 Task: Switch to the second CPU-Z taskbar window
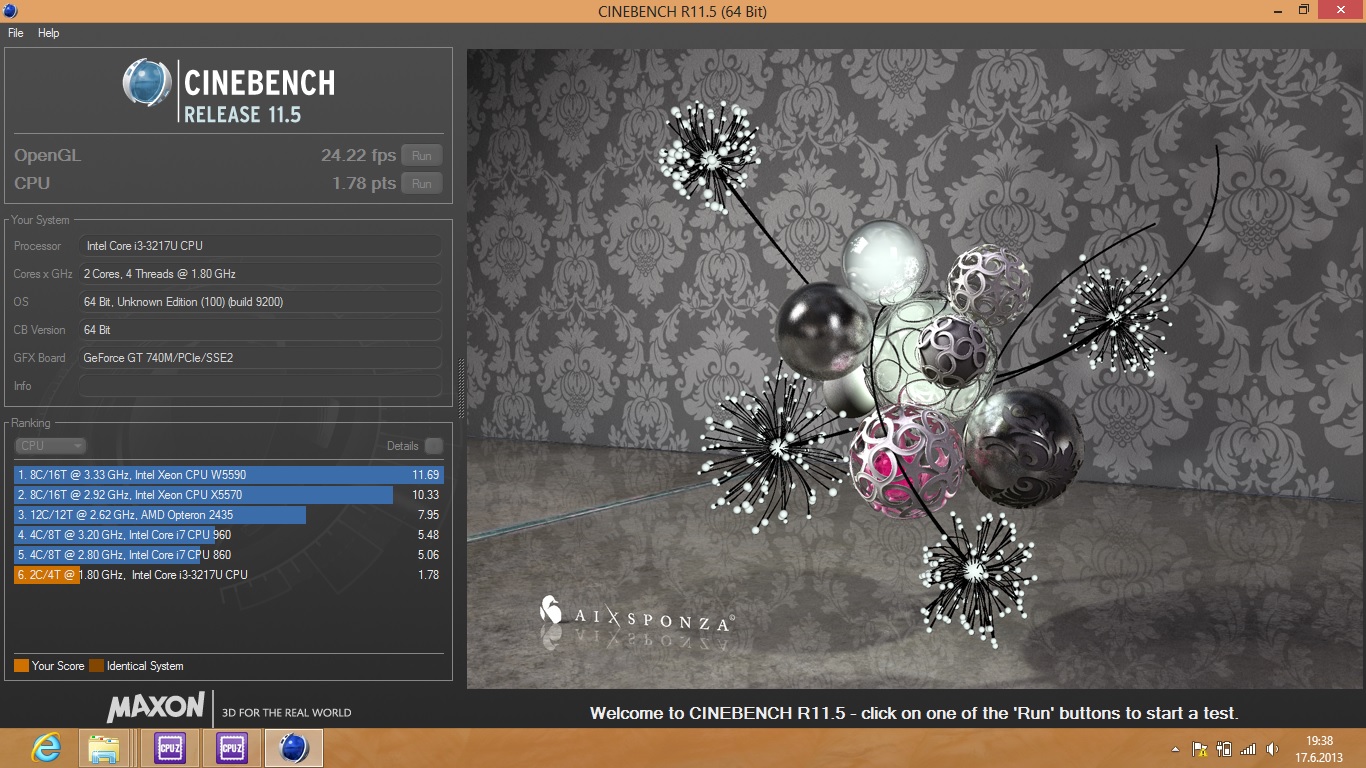coord(232,748)
